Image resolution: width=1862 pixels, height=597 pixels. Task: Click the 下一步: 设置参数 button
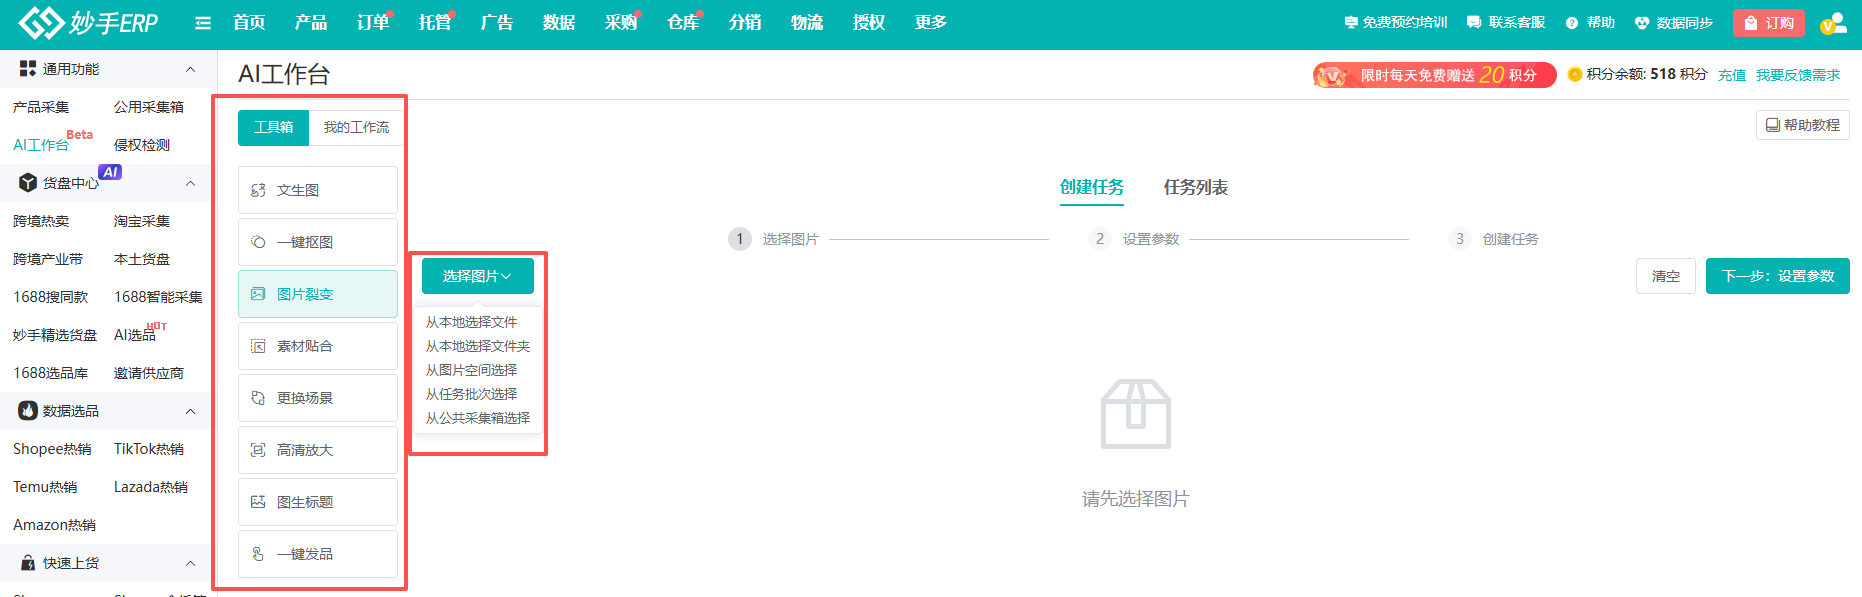1777,276
